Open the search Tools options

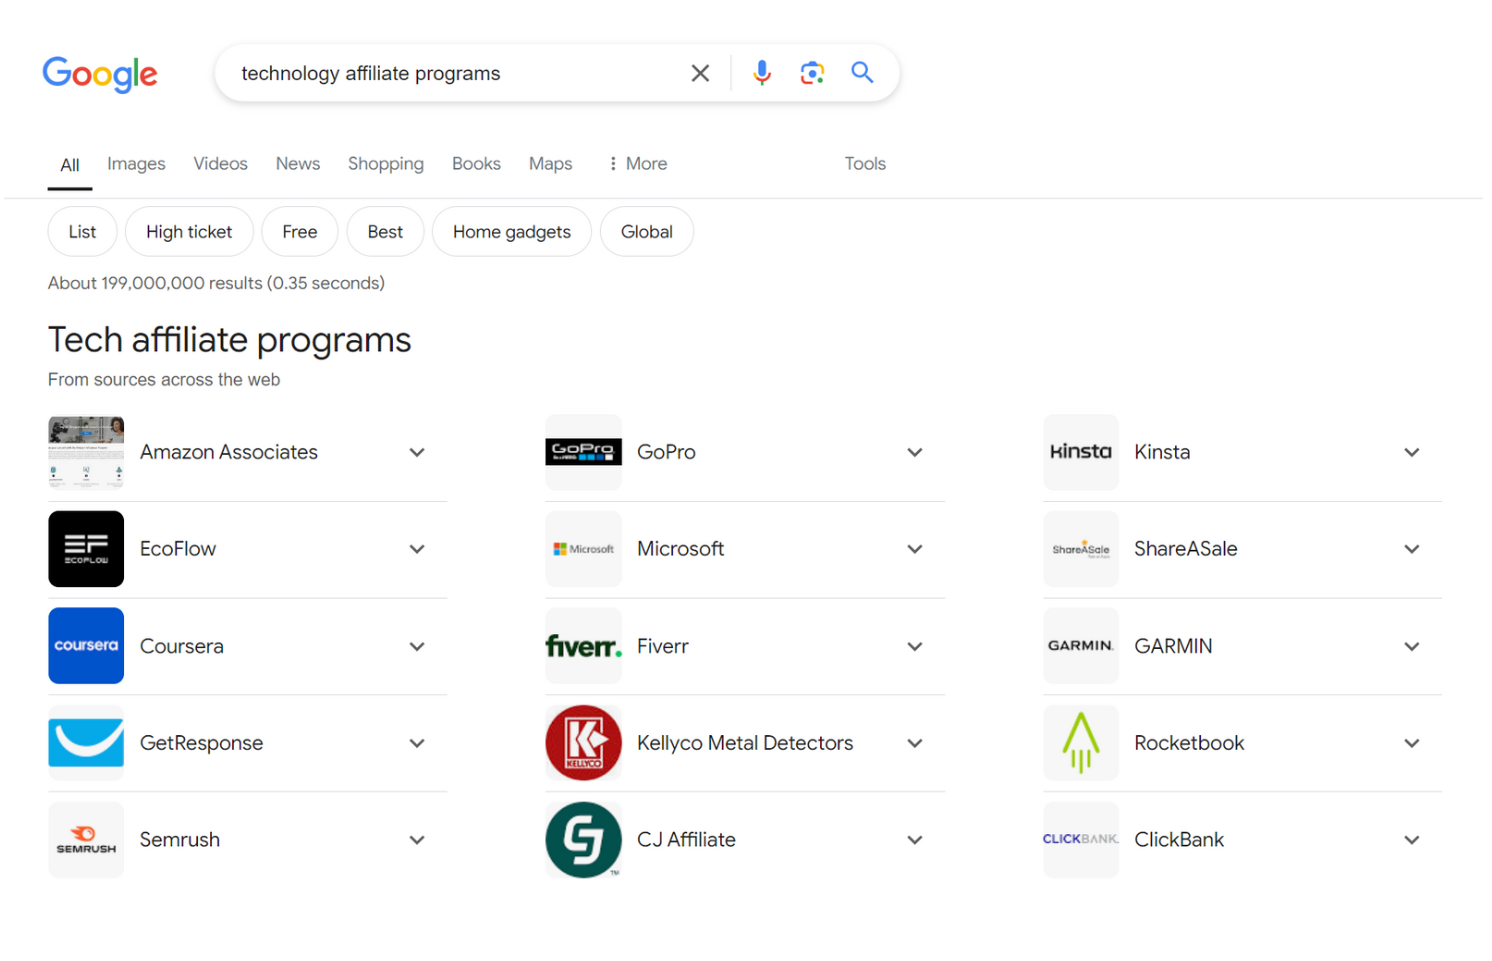(865, 163)
